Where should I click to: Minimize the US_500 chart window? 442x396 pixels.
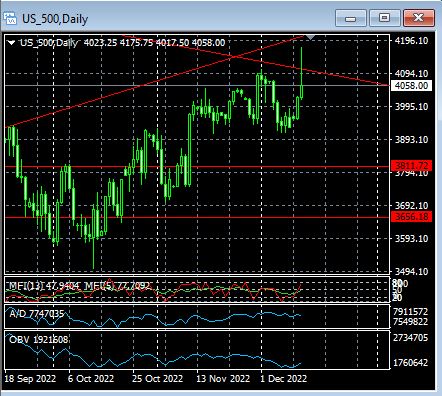point(350,18)
